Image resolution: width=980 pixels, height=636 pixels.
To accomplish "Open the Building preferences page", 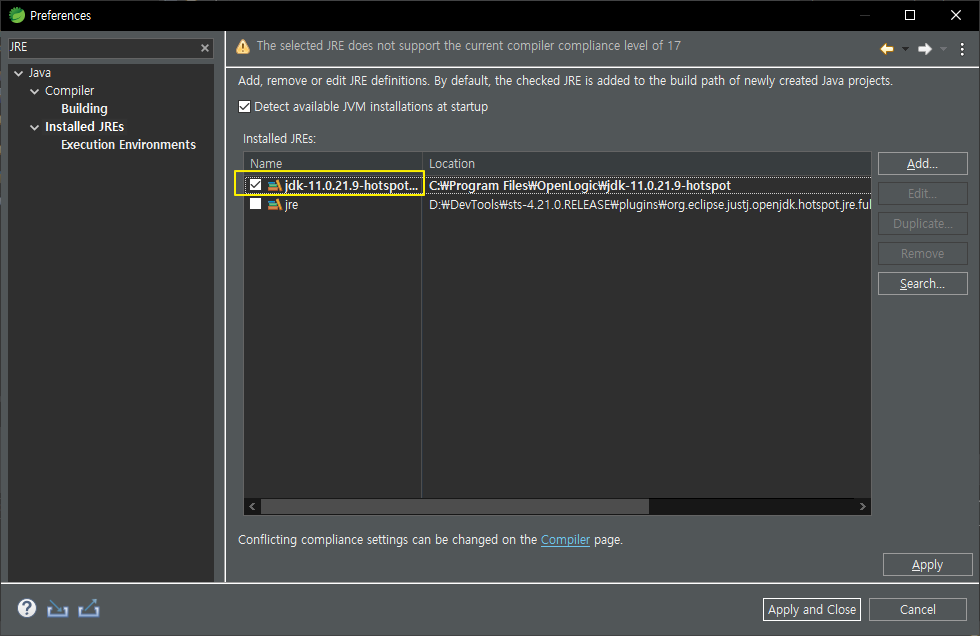I will click(84, 109).
